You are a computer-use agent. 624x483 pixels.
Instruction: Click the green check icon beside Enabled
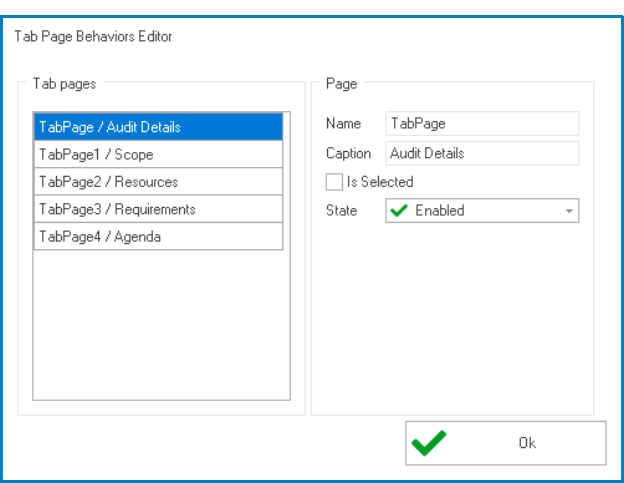[399, 210]
